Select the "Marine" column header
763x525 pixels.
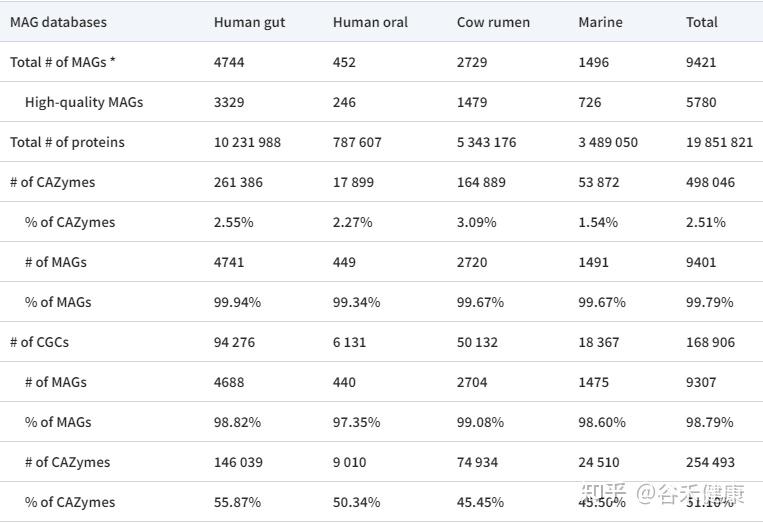pyautogui.click(x=600, y=22)
